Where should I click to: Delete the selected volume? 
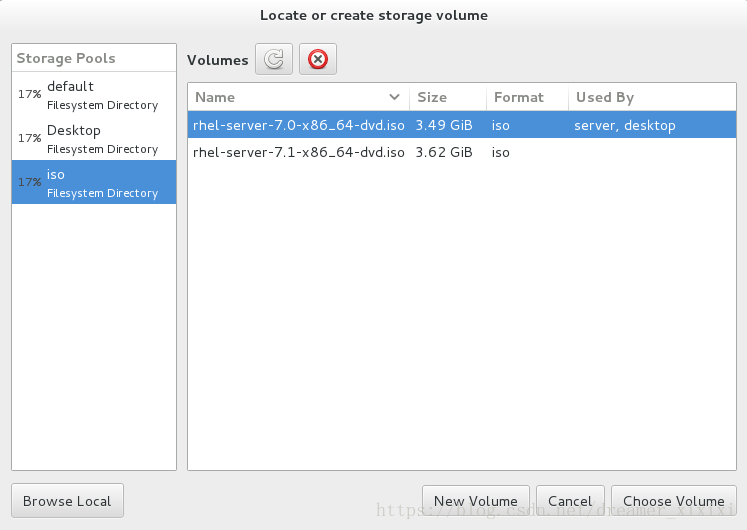(318, 59)
